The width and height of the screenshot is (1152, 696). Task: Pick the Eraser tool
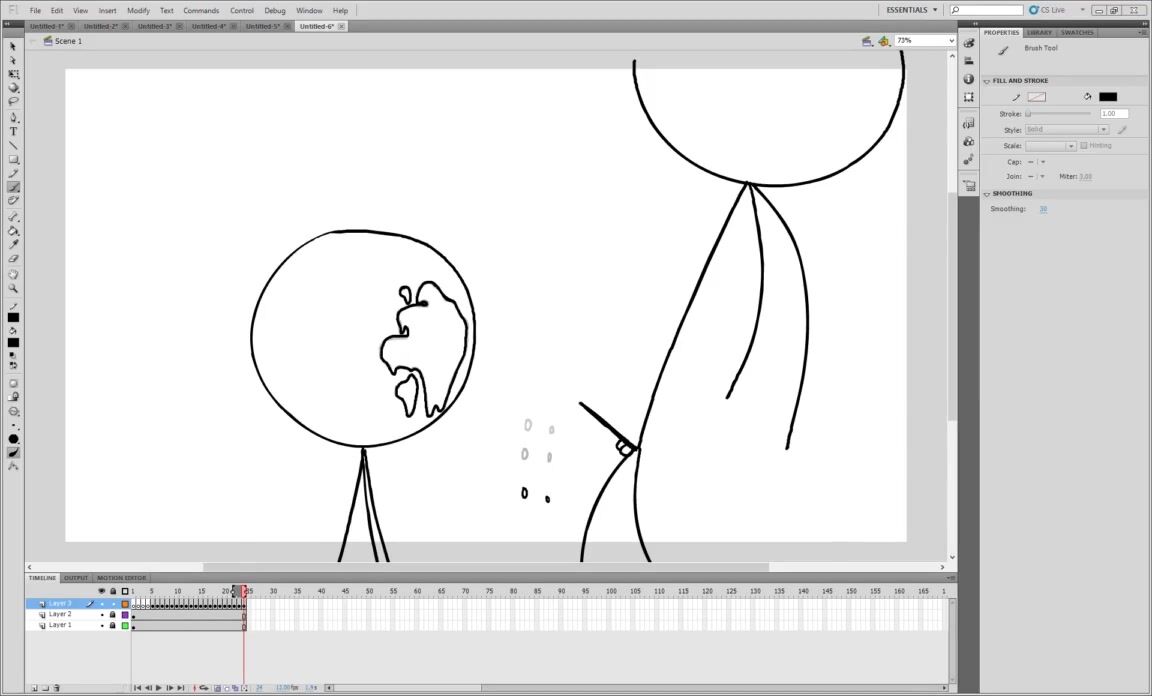coord(13,258)
